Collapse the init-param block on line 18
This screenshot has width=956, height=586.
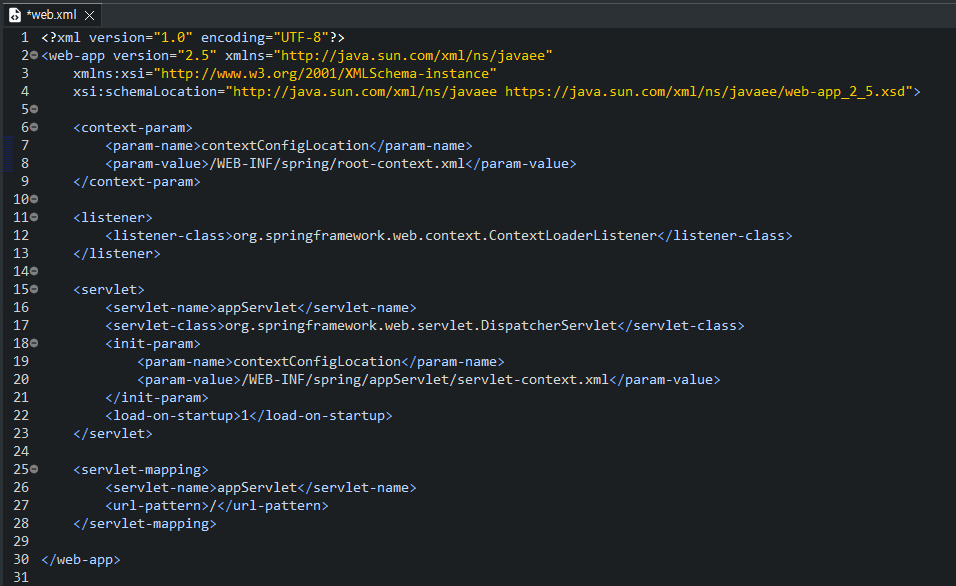point(34,343)
